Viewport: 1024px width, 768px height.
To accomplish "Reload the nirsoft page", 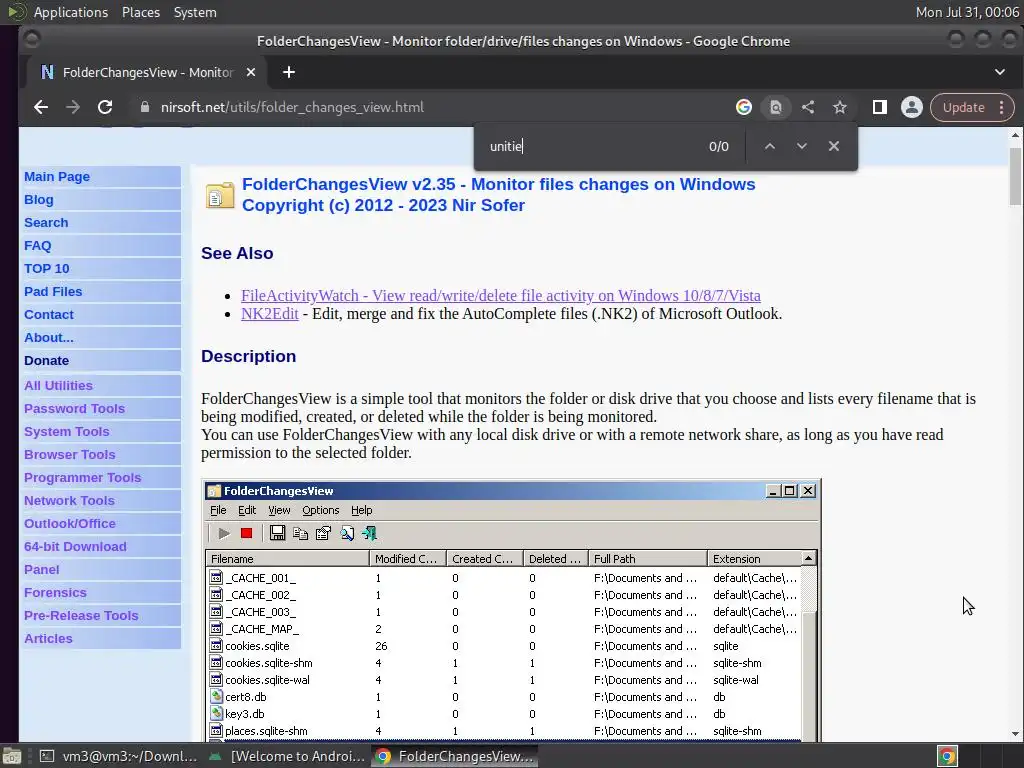I will click(x=105, y=107).
